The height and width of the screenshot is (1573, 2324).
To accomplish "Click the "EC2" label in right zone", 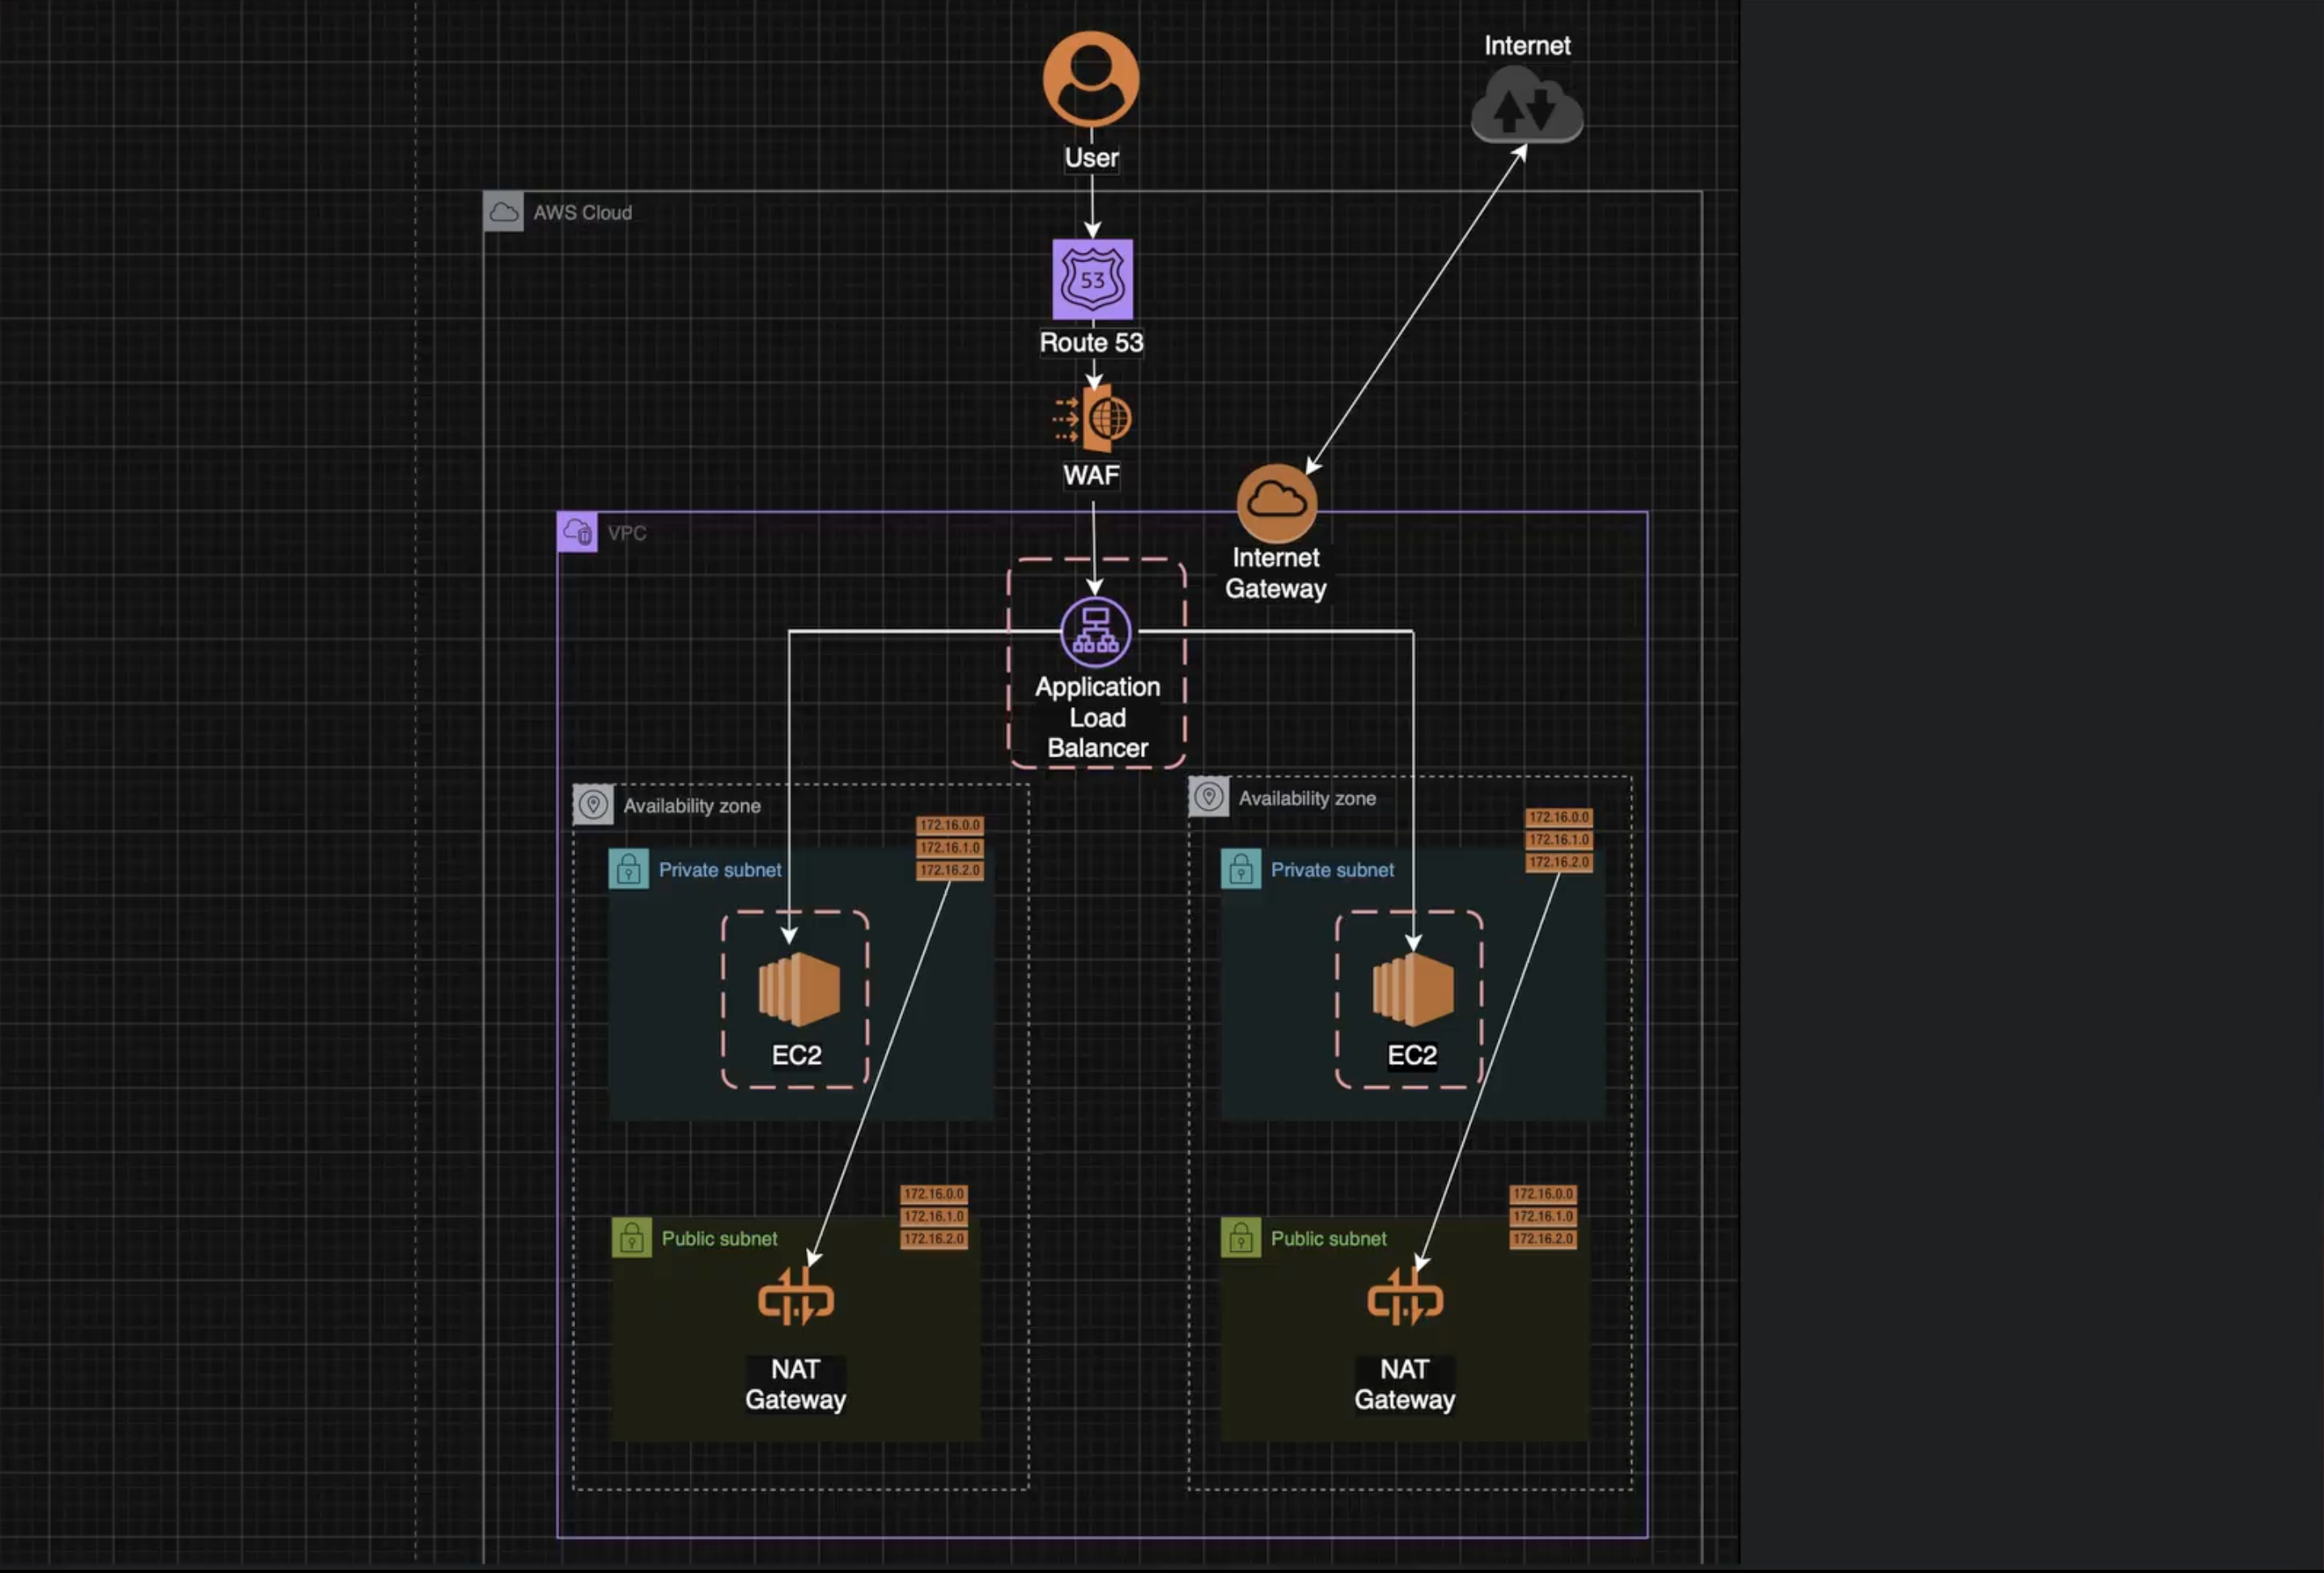I will point(1412,1055).
